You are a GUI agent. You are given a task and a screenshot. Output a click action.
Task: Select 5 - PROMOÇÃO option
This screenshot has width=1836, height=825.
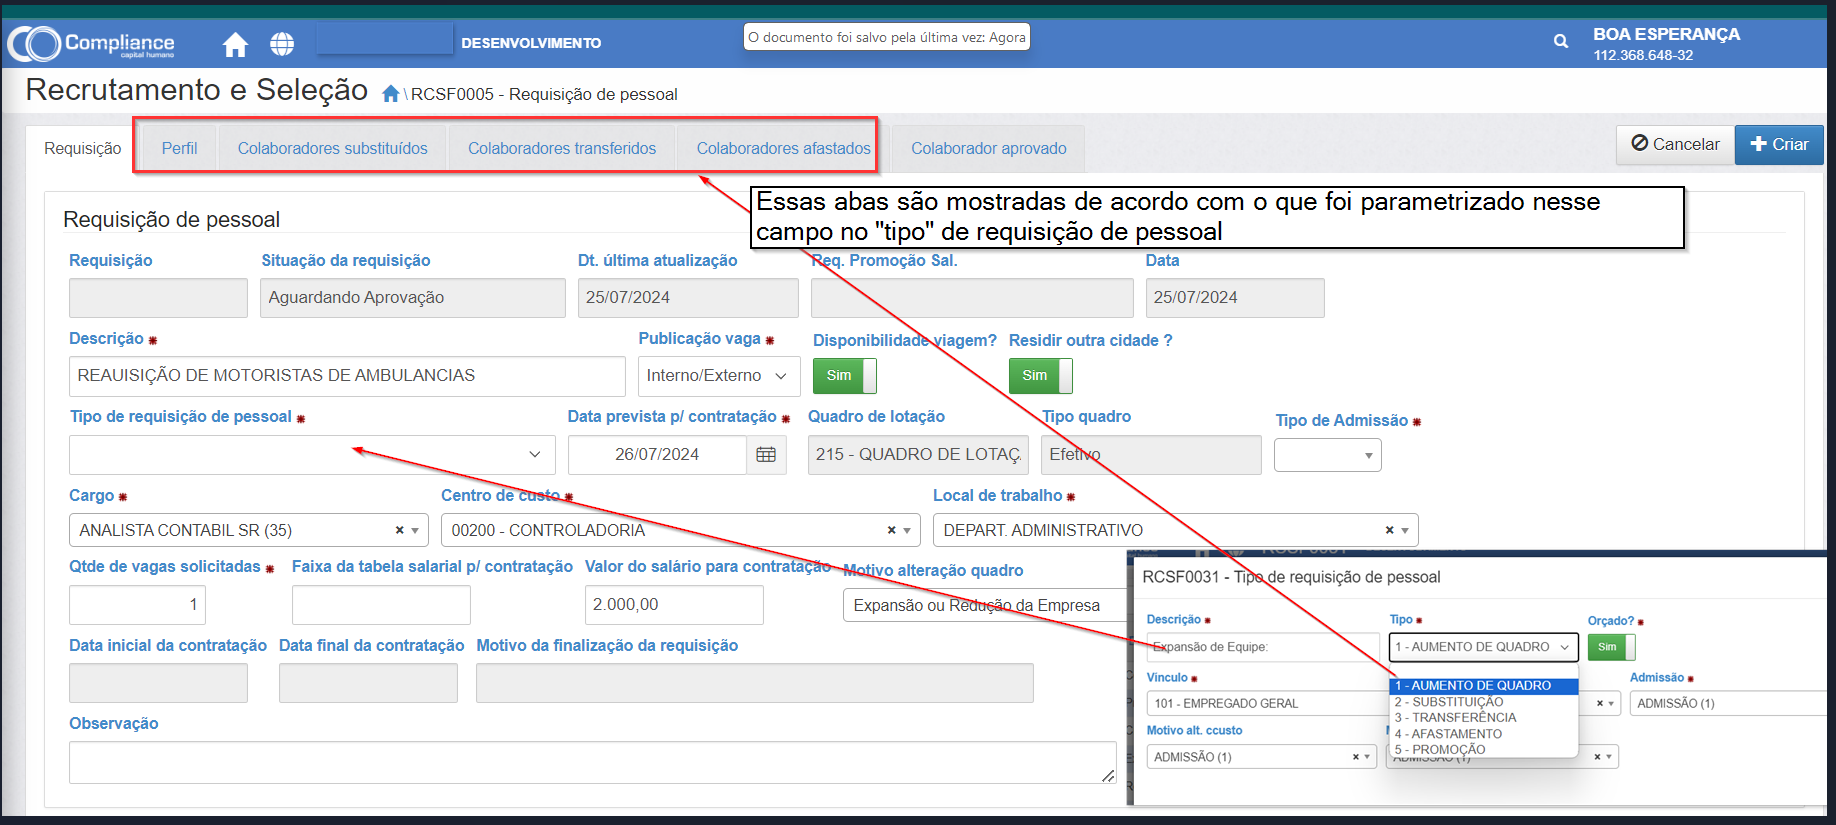pos(1484,749)
